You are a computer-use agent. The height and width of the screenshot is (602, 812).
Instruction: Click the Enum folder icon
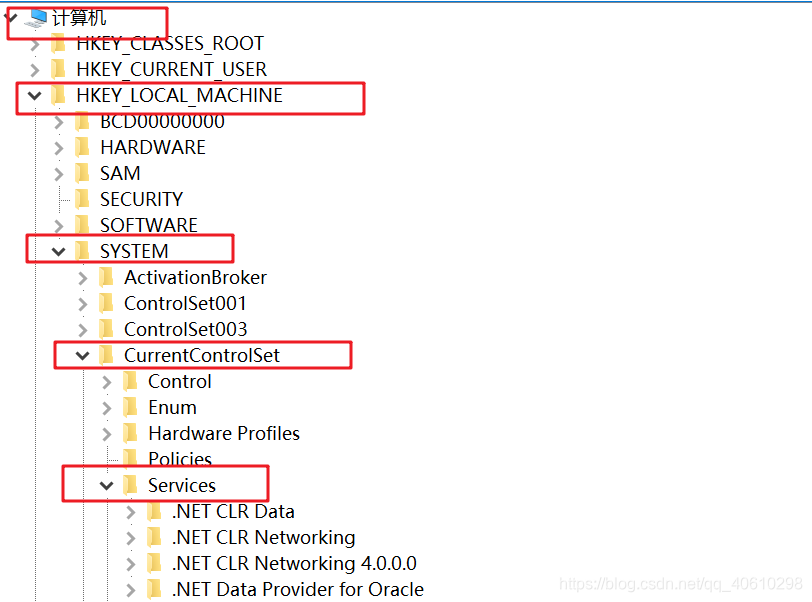130,407
